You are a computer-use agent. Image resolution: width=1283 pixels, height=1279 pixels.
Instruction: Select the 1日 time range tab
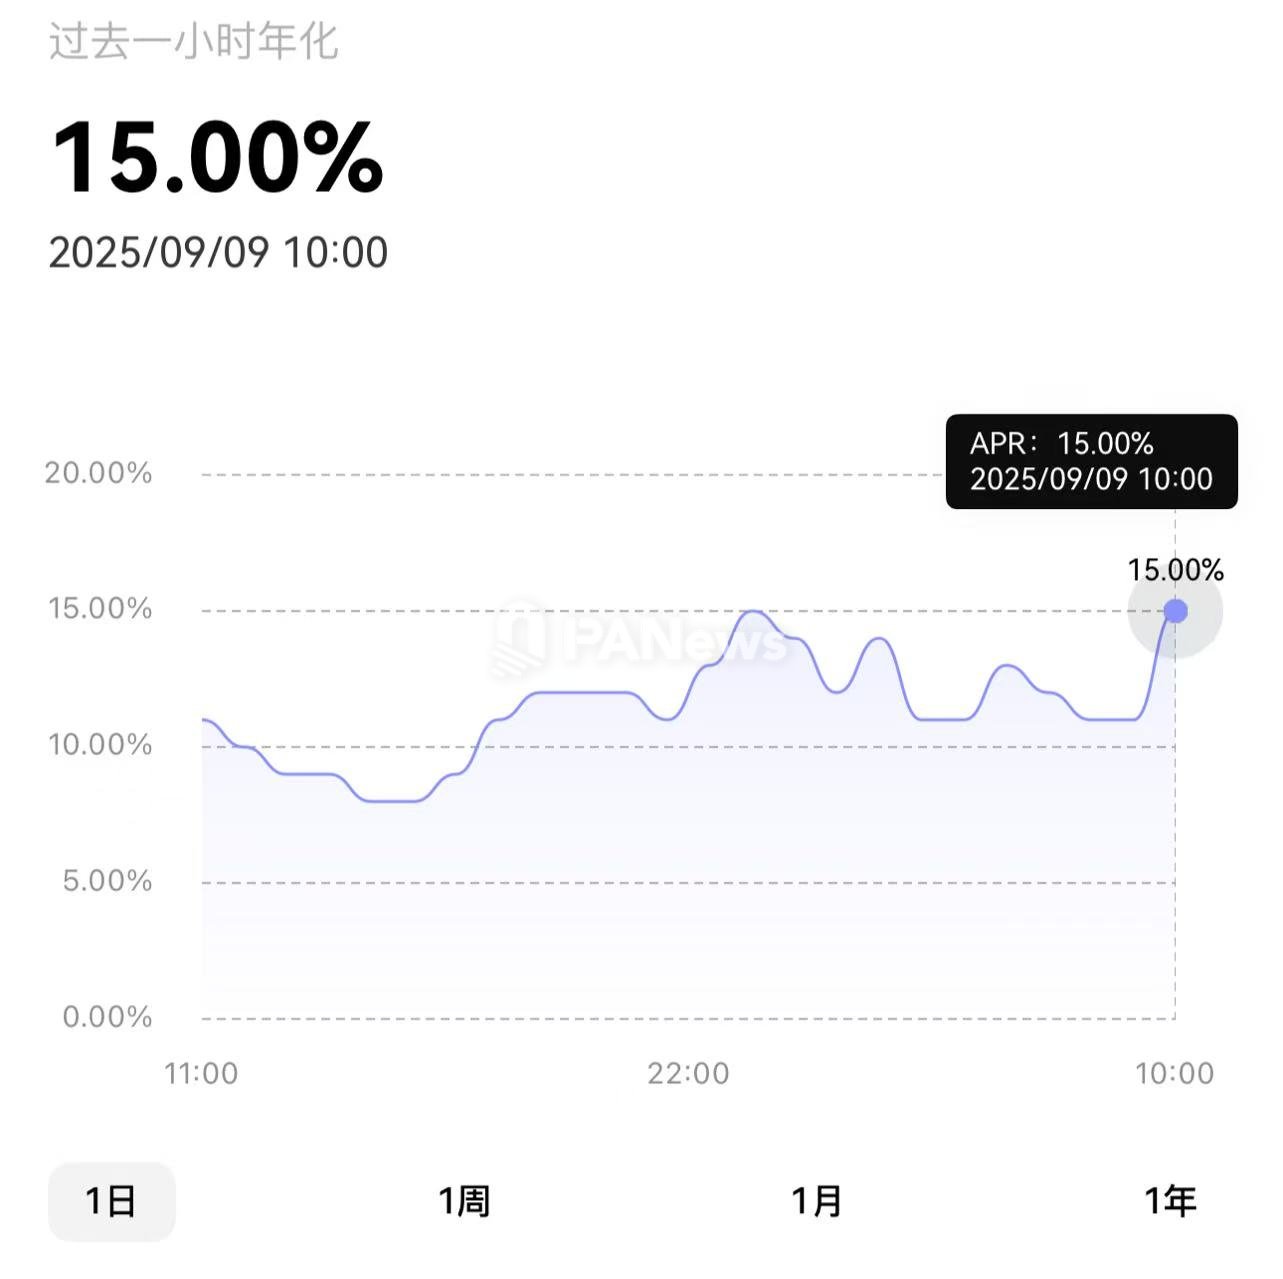[111, 1201]
